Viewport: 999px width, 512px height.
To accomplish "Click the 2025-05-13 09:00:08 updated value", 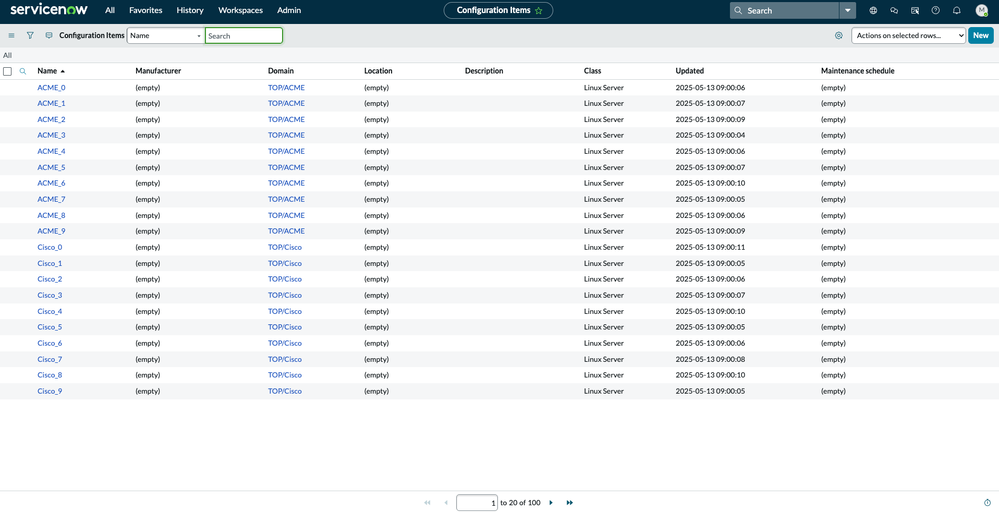I will [710, 359].
